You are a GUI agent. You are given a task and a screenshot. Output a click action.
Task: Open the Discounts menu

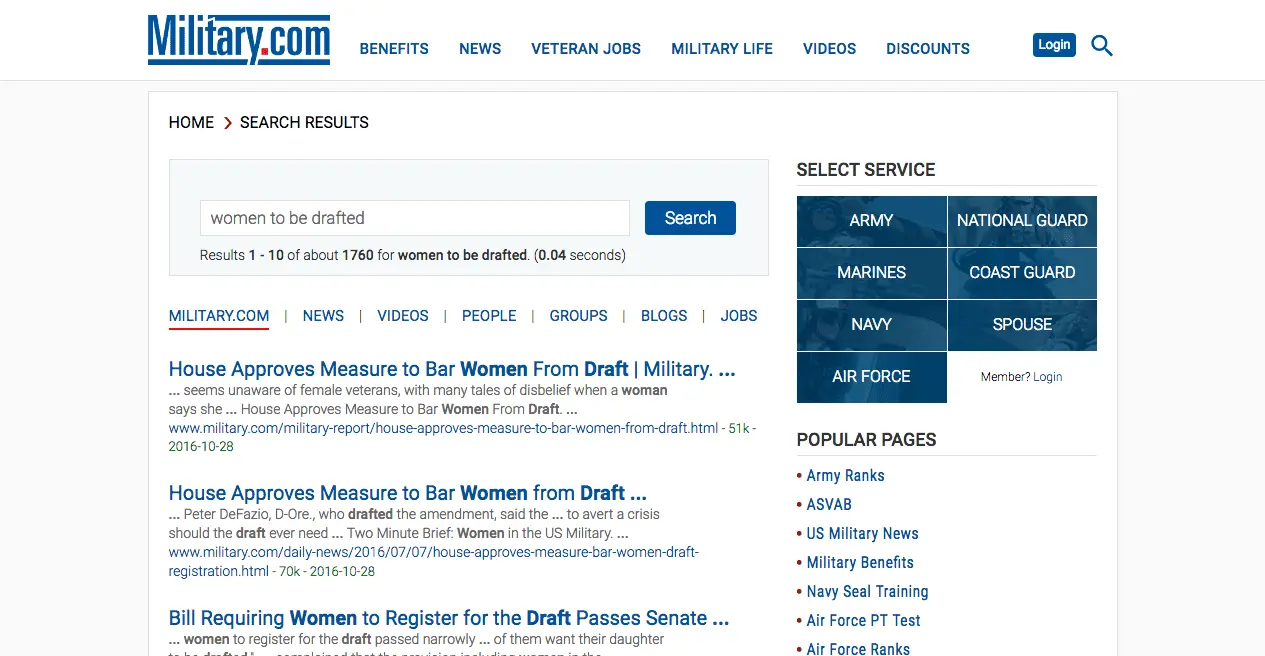(928, 48)
